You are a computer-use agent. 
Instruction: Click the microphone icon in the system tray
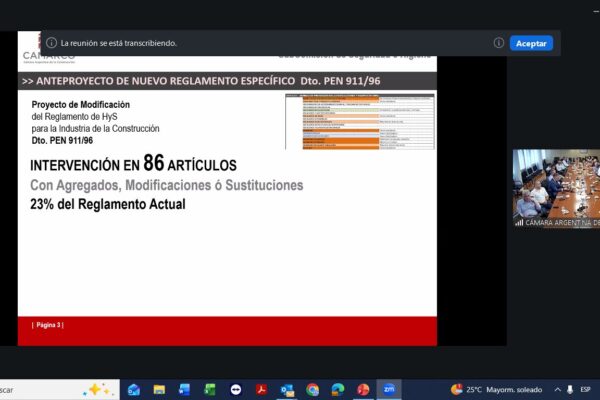coord(570,390)
